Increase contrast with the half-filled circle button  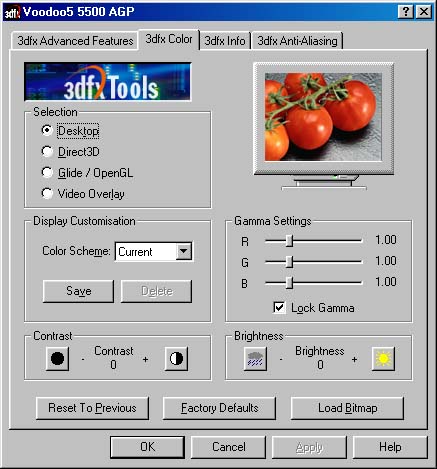pos(176,359)
